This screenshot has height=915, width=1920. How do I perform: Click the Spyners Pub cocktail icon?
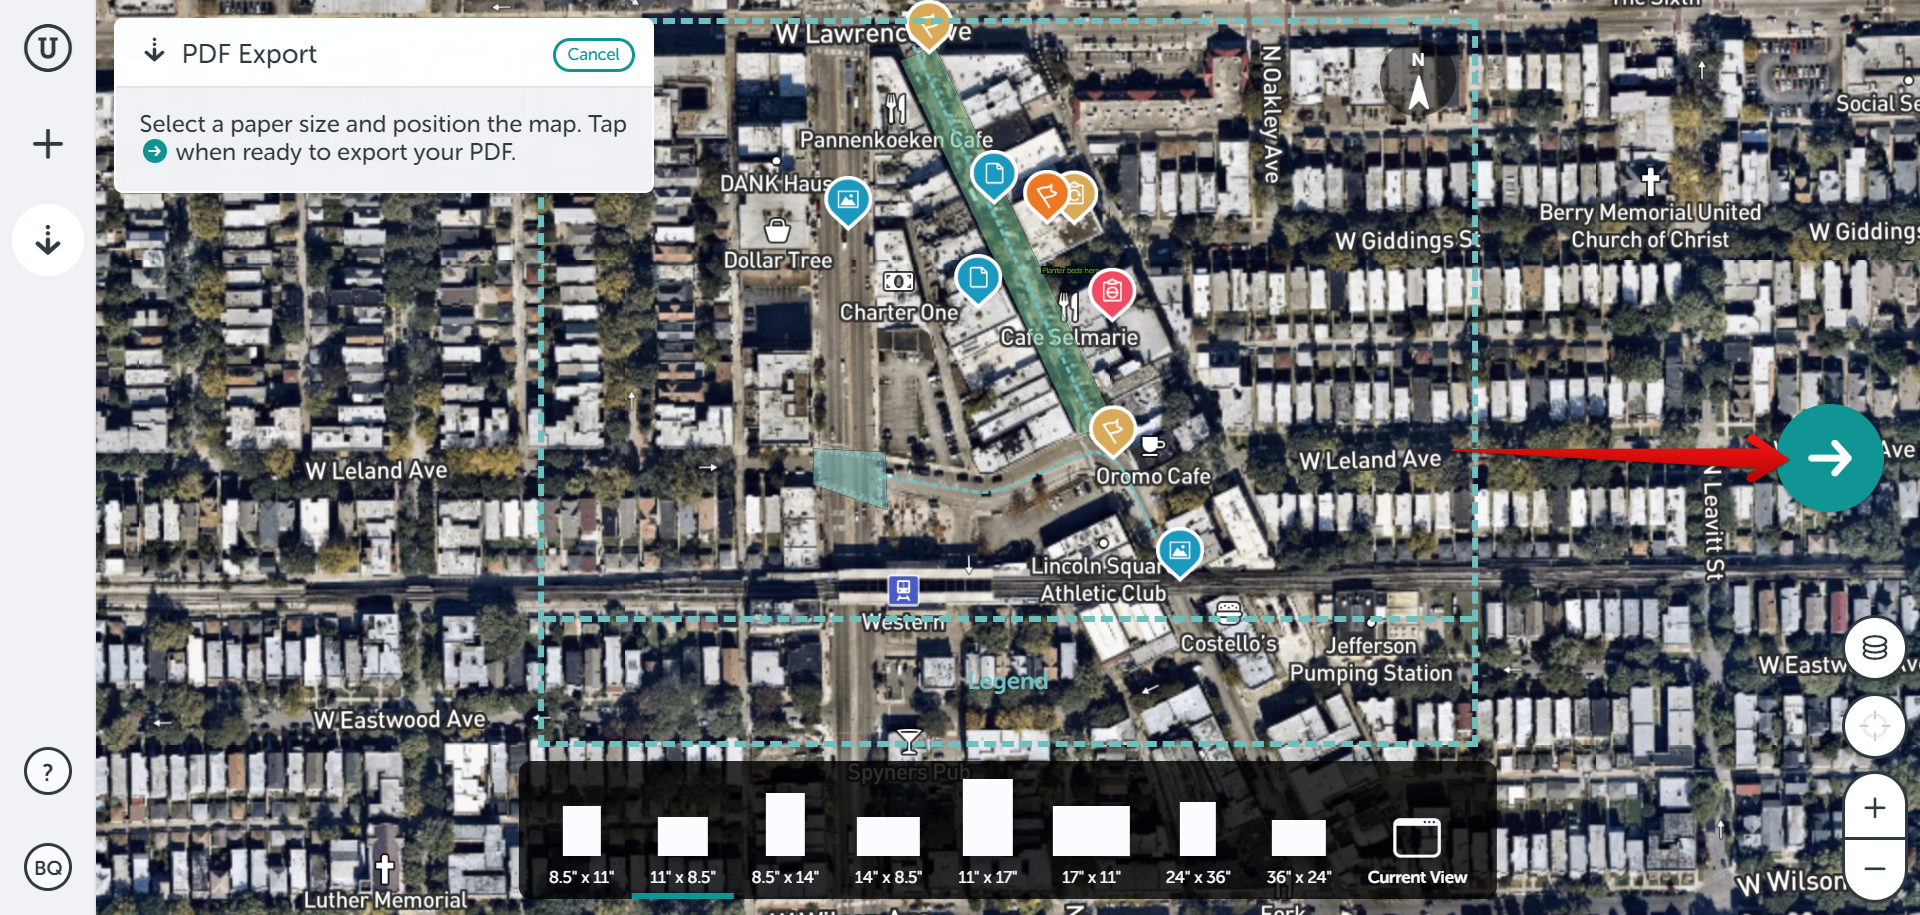tap(908, 742)
